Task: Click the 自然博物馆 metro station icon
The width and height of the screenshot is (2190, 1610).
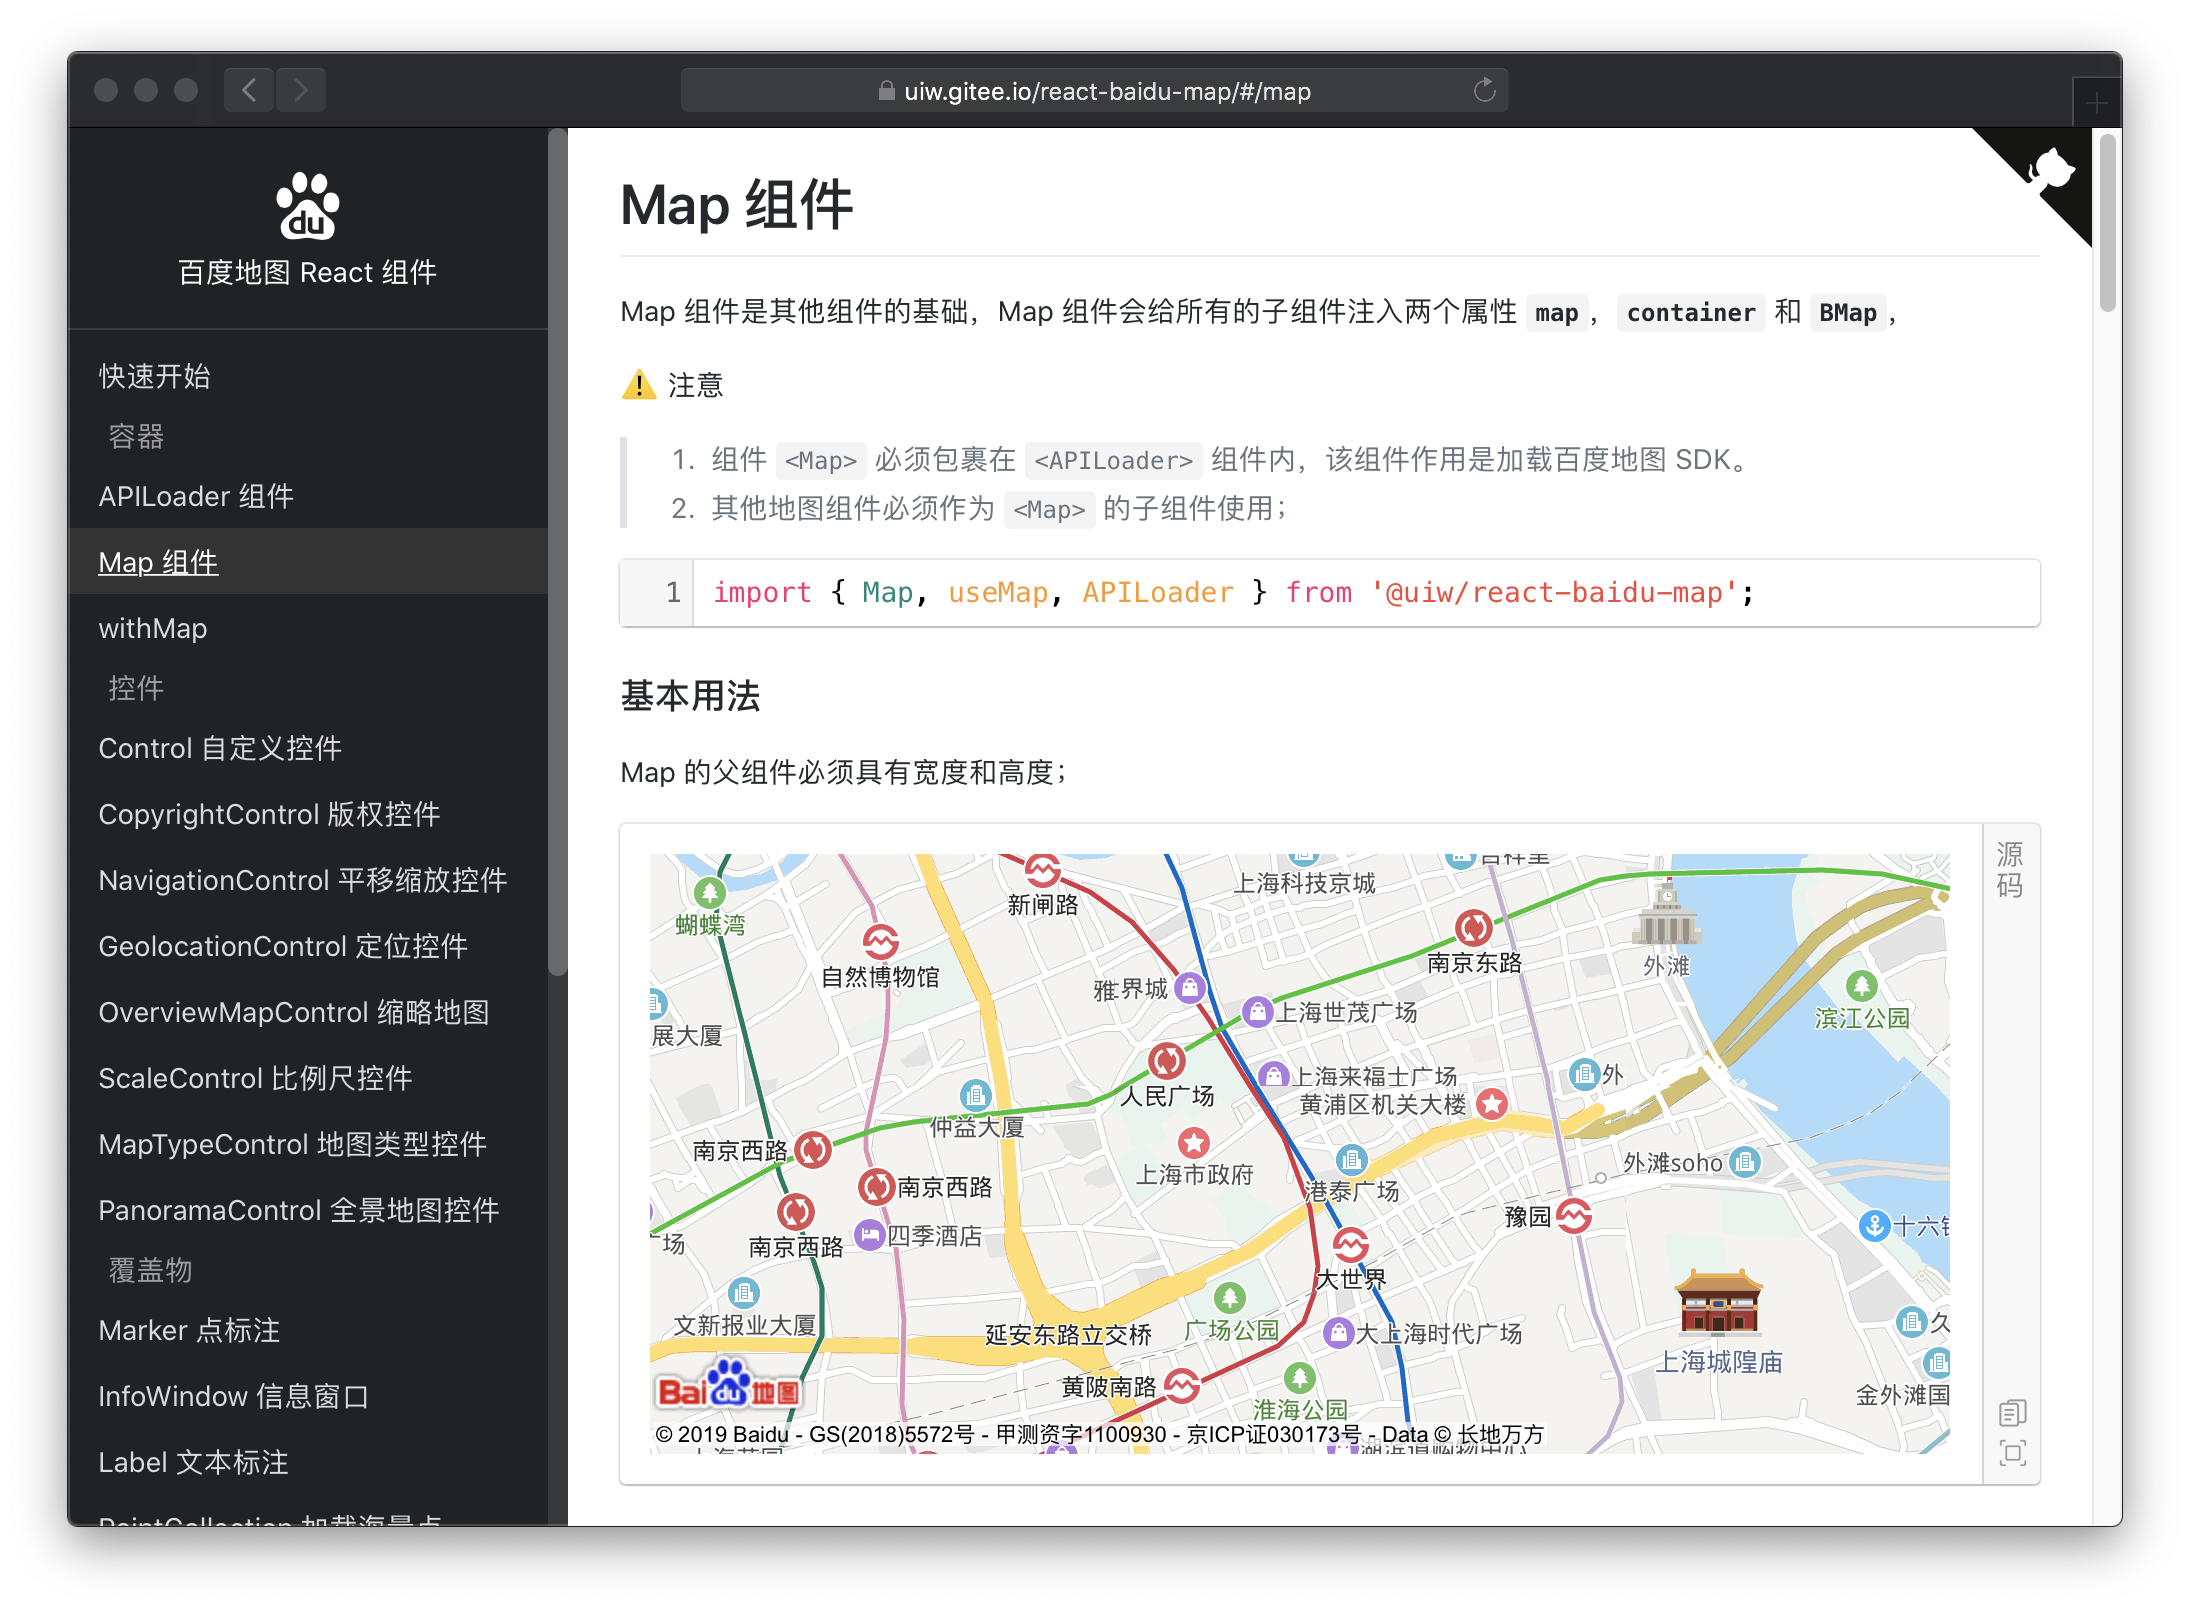Action: (x=881, y=942)
